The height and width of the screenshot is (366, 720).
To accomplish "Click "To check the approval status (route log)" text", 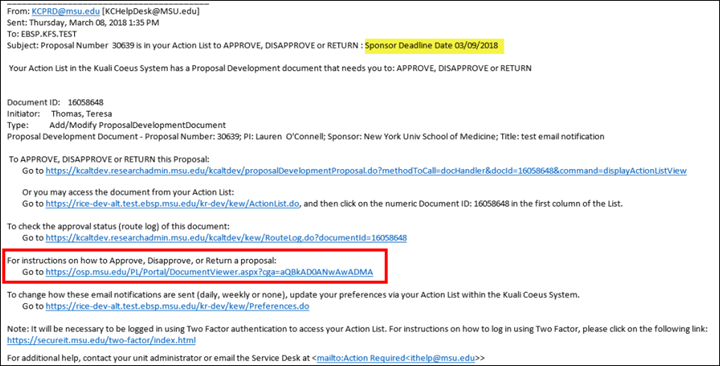I will (x=118, y=226).
